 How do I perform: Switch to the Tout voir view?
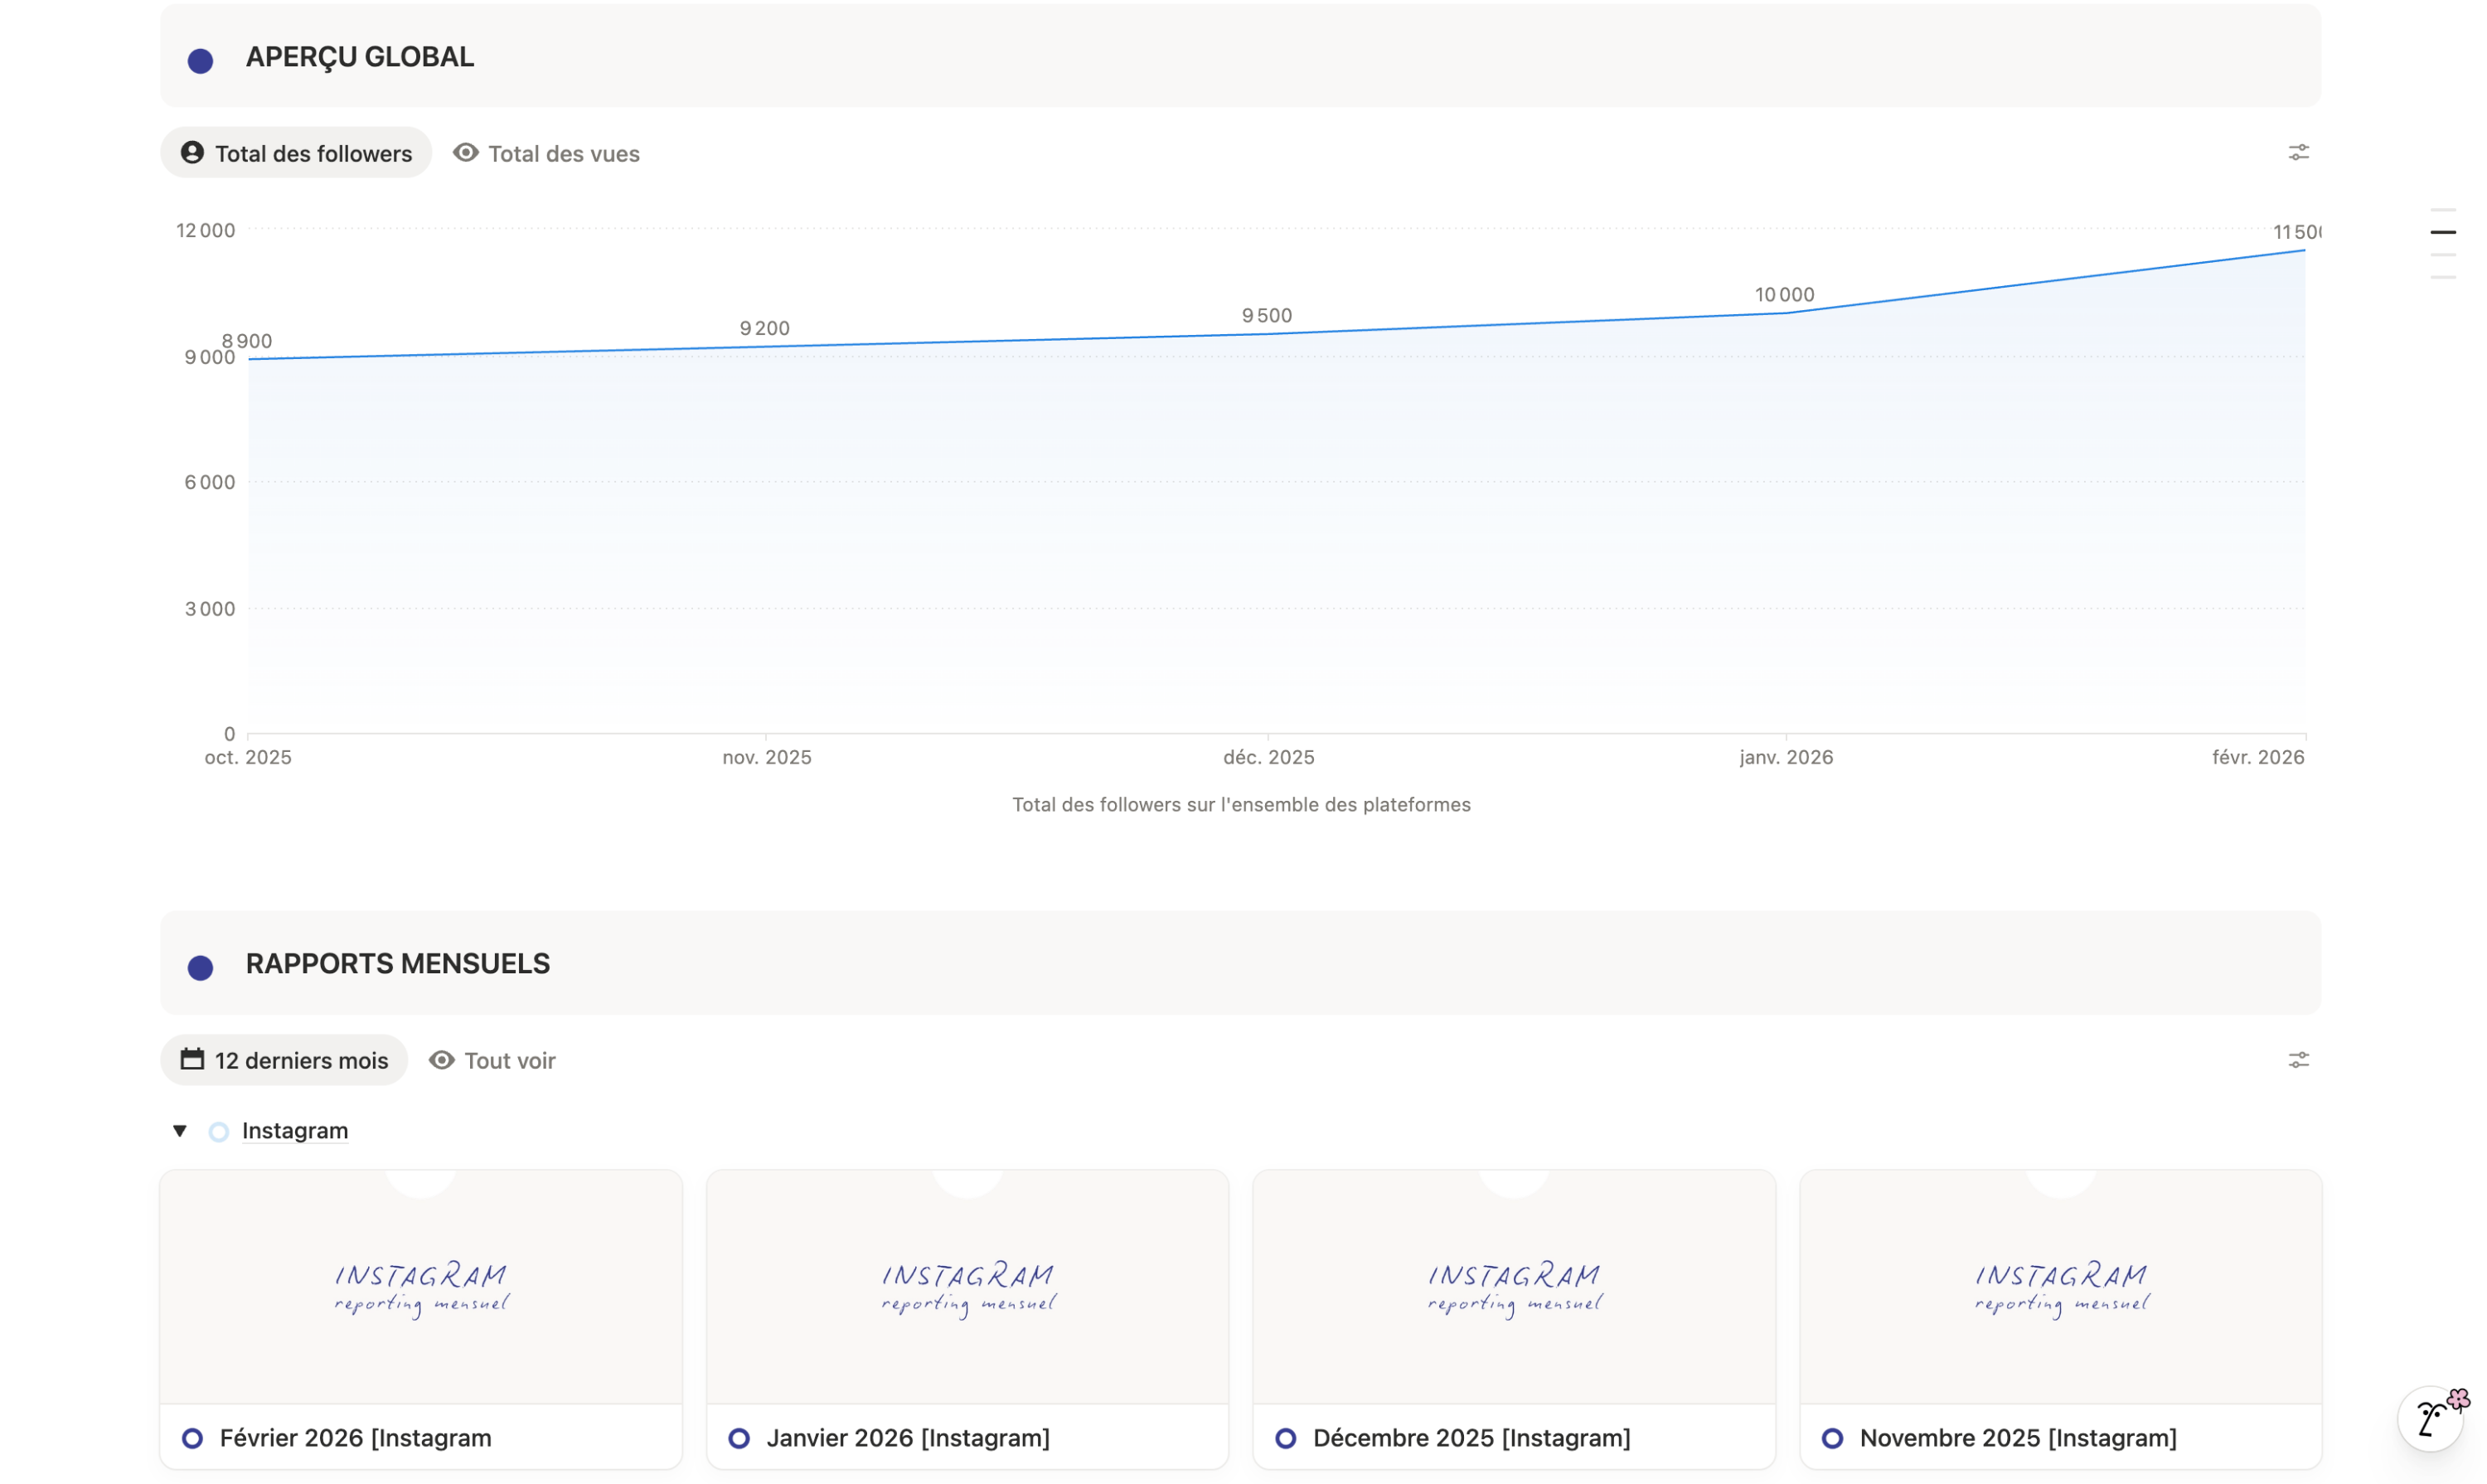(492, 1060)
